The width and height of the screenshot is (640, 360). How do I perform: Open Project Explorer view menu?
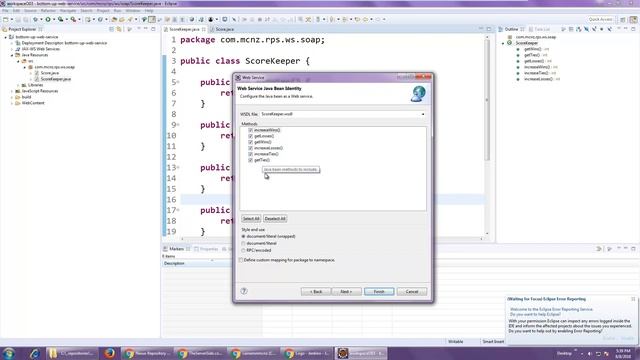pyautogui.click(x=130, y=29)
